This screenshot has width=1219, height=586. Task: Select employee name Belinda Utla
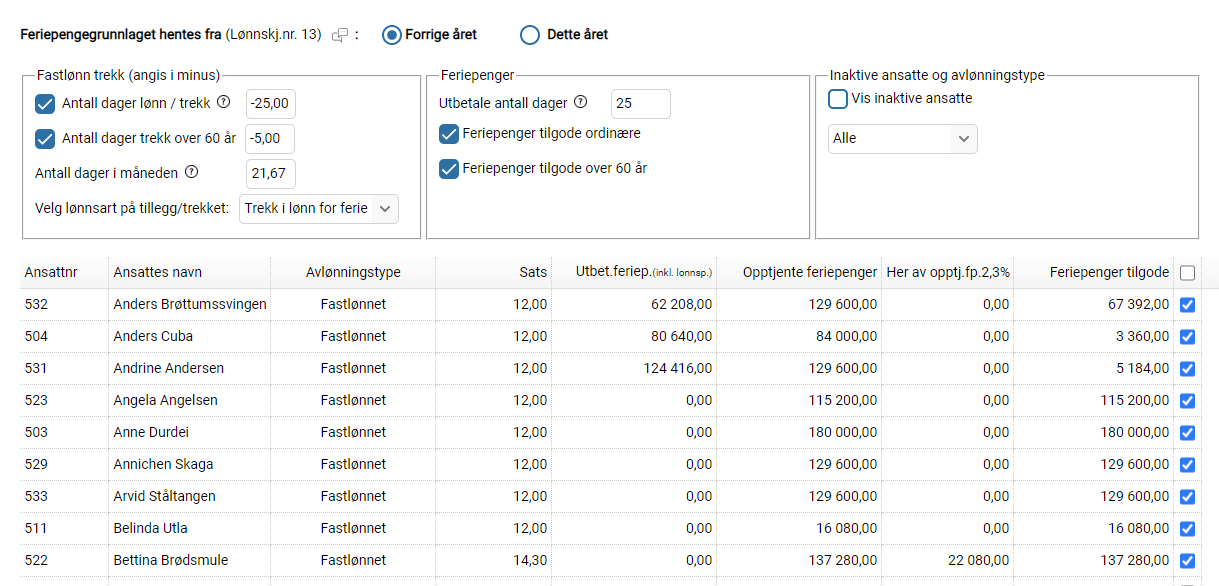150,528
